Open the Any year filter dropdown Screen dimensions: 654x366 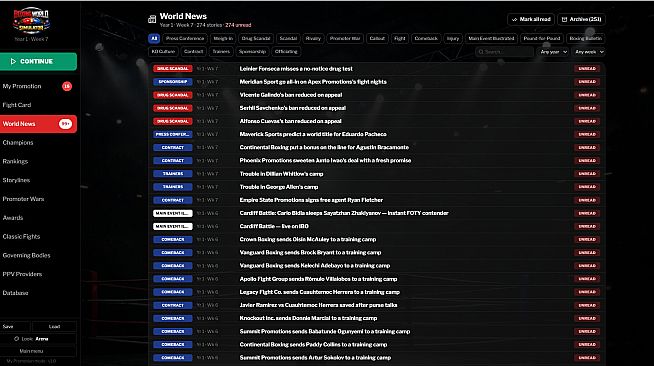553,52
